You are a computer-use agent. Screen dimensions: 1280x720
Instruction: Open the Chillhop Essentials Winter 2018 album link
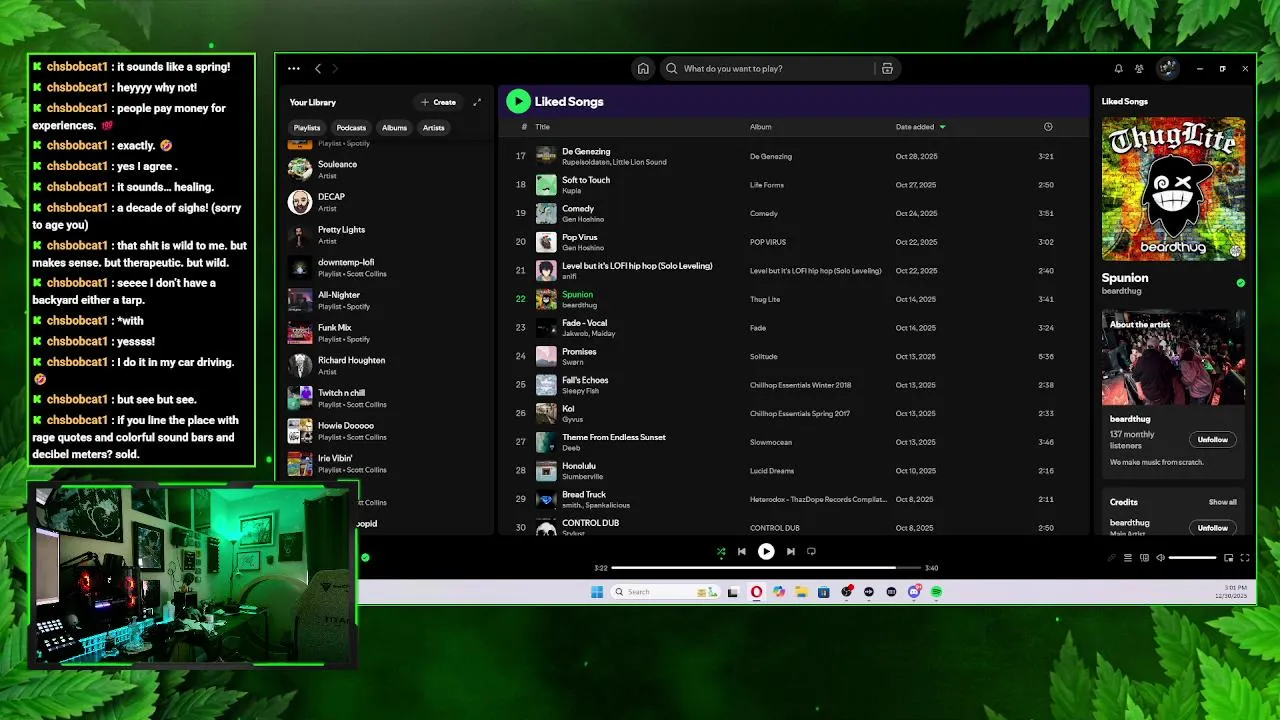point(800,385)
